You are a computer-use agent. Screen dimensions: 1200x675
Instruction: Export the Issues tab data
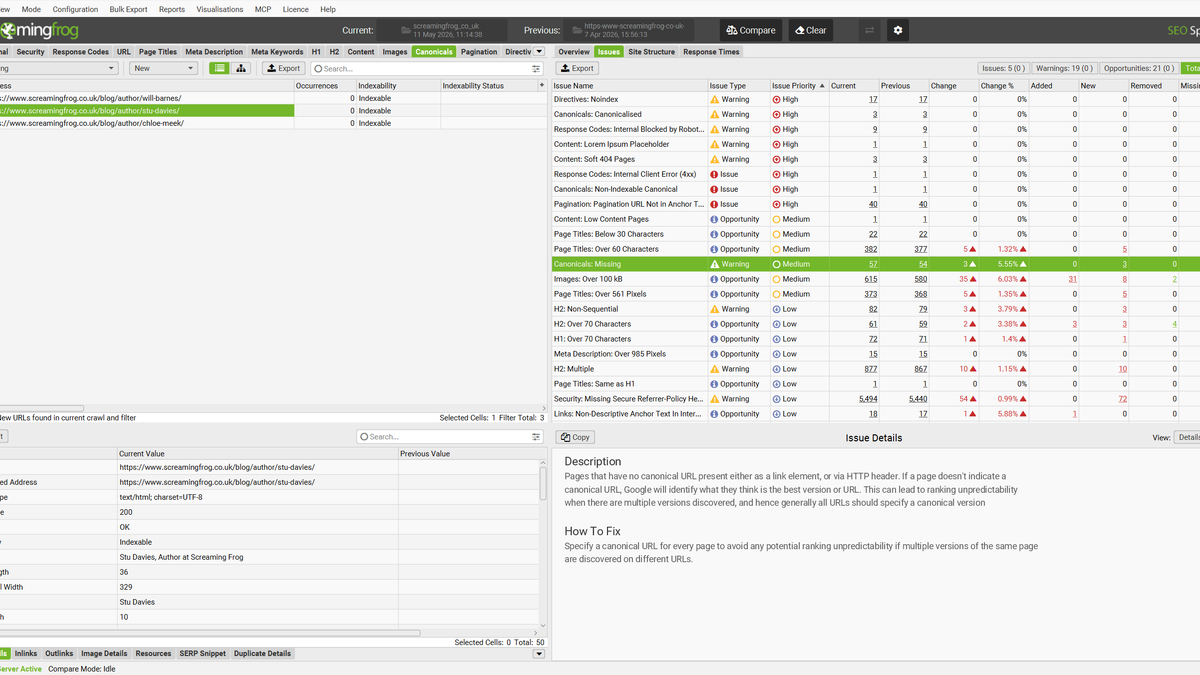click(577, 68)
